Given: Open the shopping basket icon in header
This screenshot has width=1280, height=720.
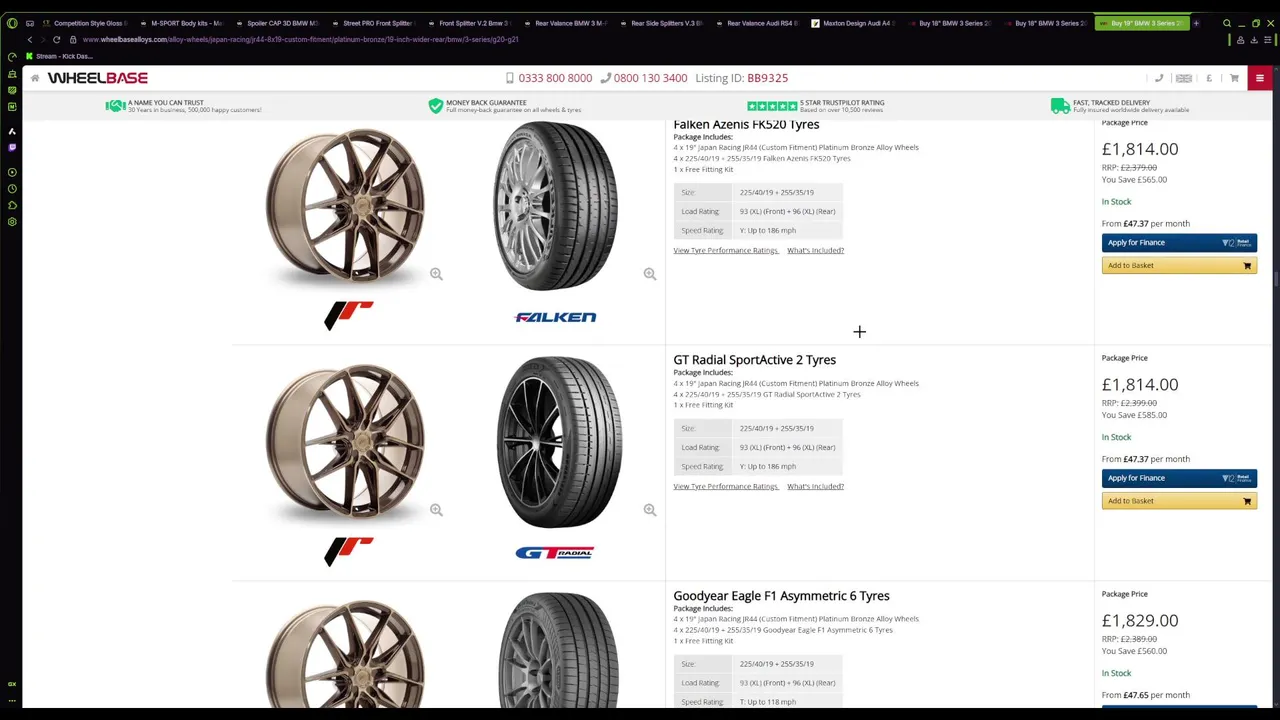Looking at the screenshot, I should pyautogui.click(x=1234, y=78).
